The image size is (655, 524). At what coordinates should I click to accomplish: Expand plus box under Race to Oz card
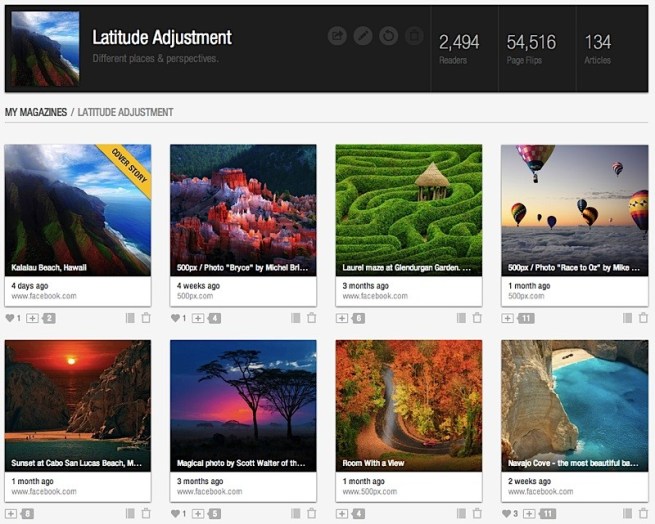[507, 318]
